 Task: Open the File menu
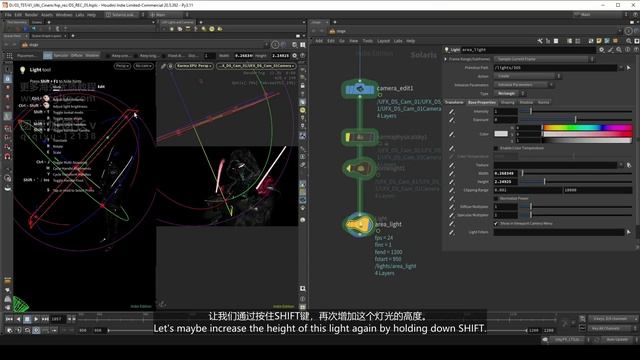pos(8,15)
